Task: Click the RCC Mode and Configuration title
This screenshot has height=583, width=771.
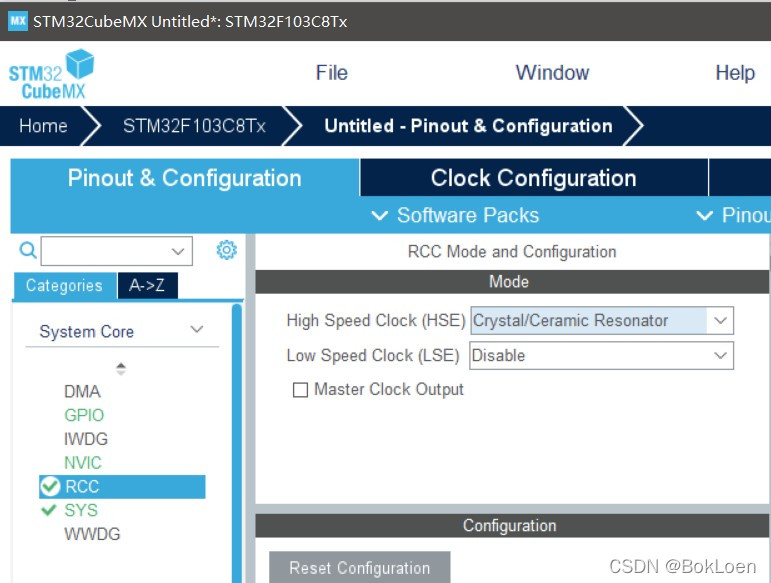Action: click(511, 252)
